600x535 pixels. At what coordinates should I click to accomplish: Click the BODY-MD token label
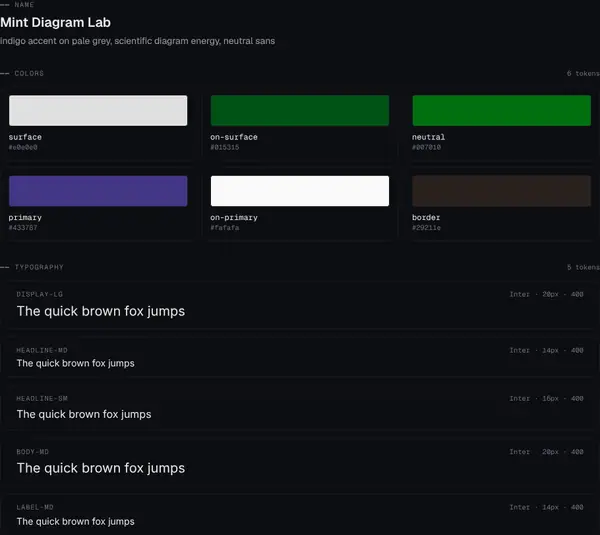(33, 452)
